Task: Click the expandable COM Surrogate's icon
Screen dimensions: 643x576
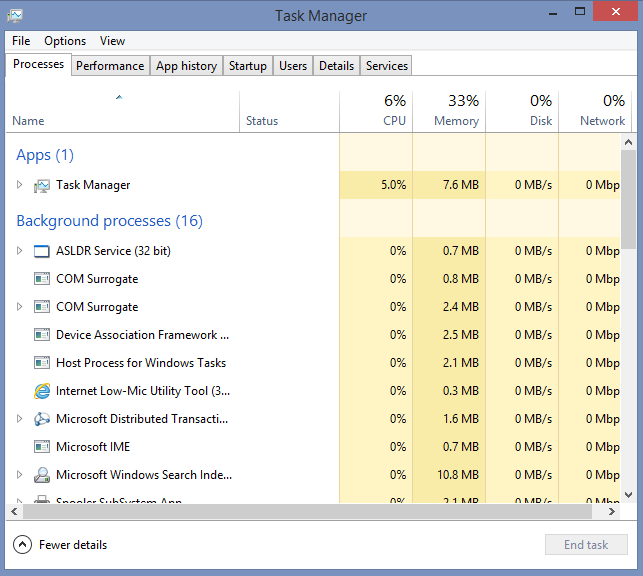Action: [x=42, y=307]
